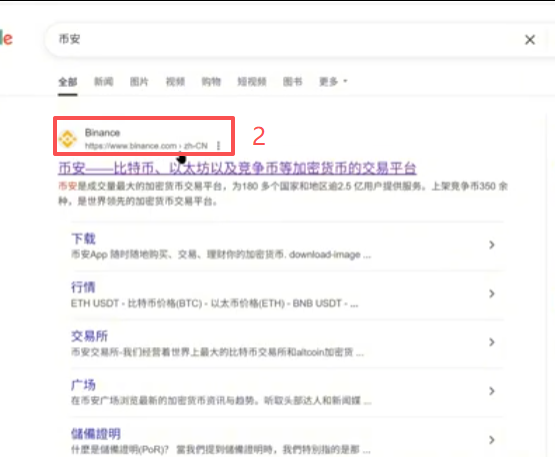Screen dimensions: 555x457
Task: Switch to the 图书 tab
Action: coord(293,82)
